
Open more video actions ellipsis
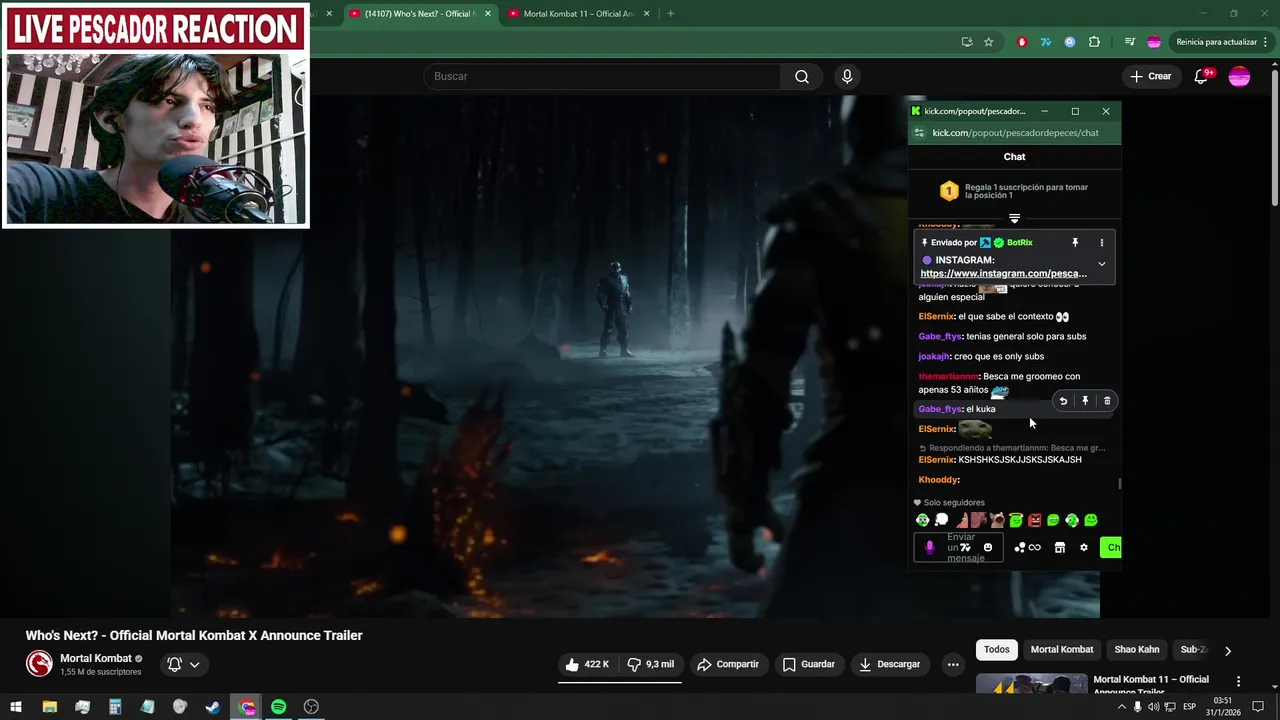pyautogui.click(x=953, y=664)
